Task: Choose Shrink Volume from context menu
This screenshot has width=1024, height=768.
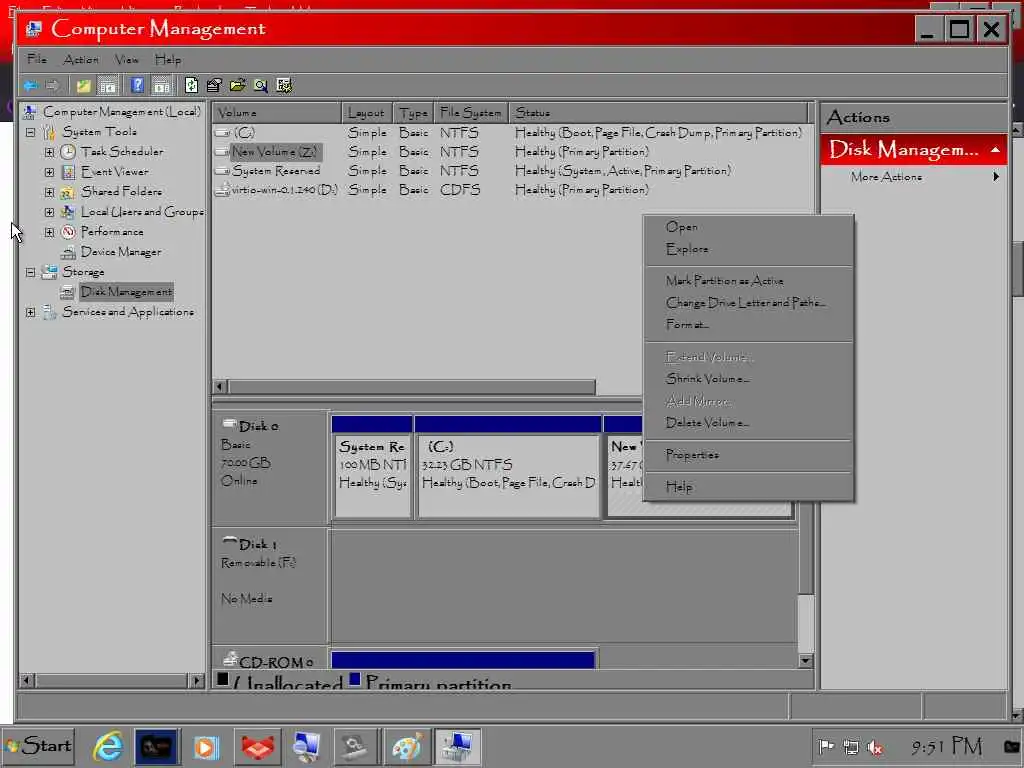Action: (748, 379)
